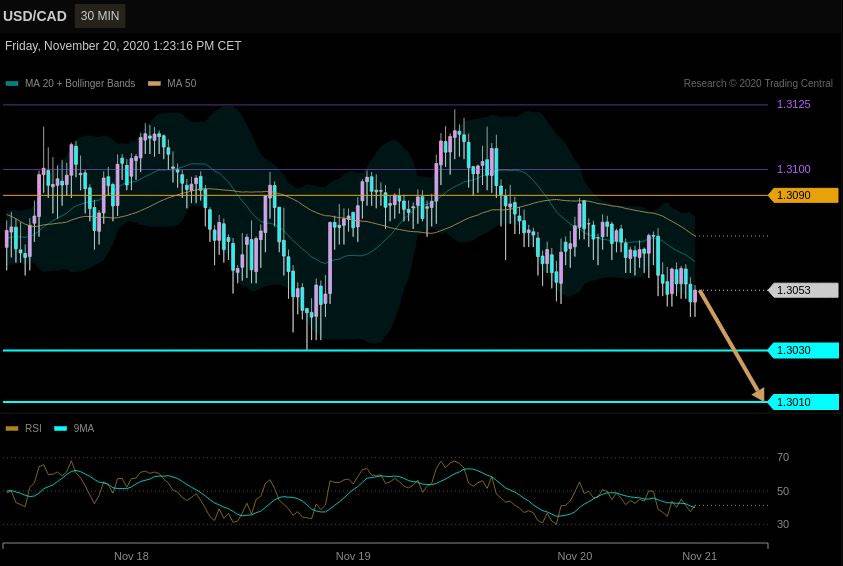
Task: Click the RSI 70 level label
Action: [x=783, y=457]
